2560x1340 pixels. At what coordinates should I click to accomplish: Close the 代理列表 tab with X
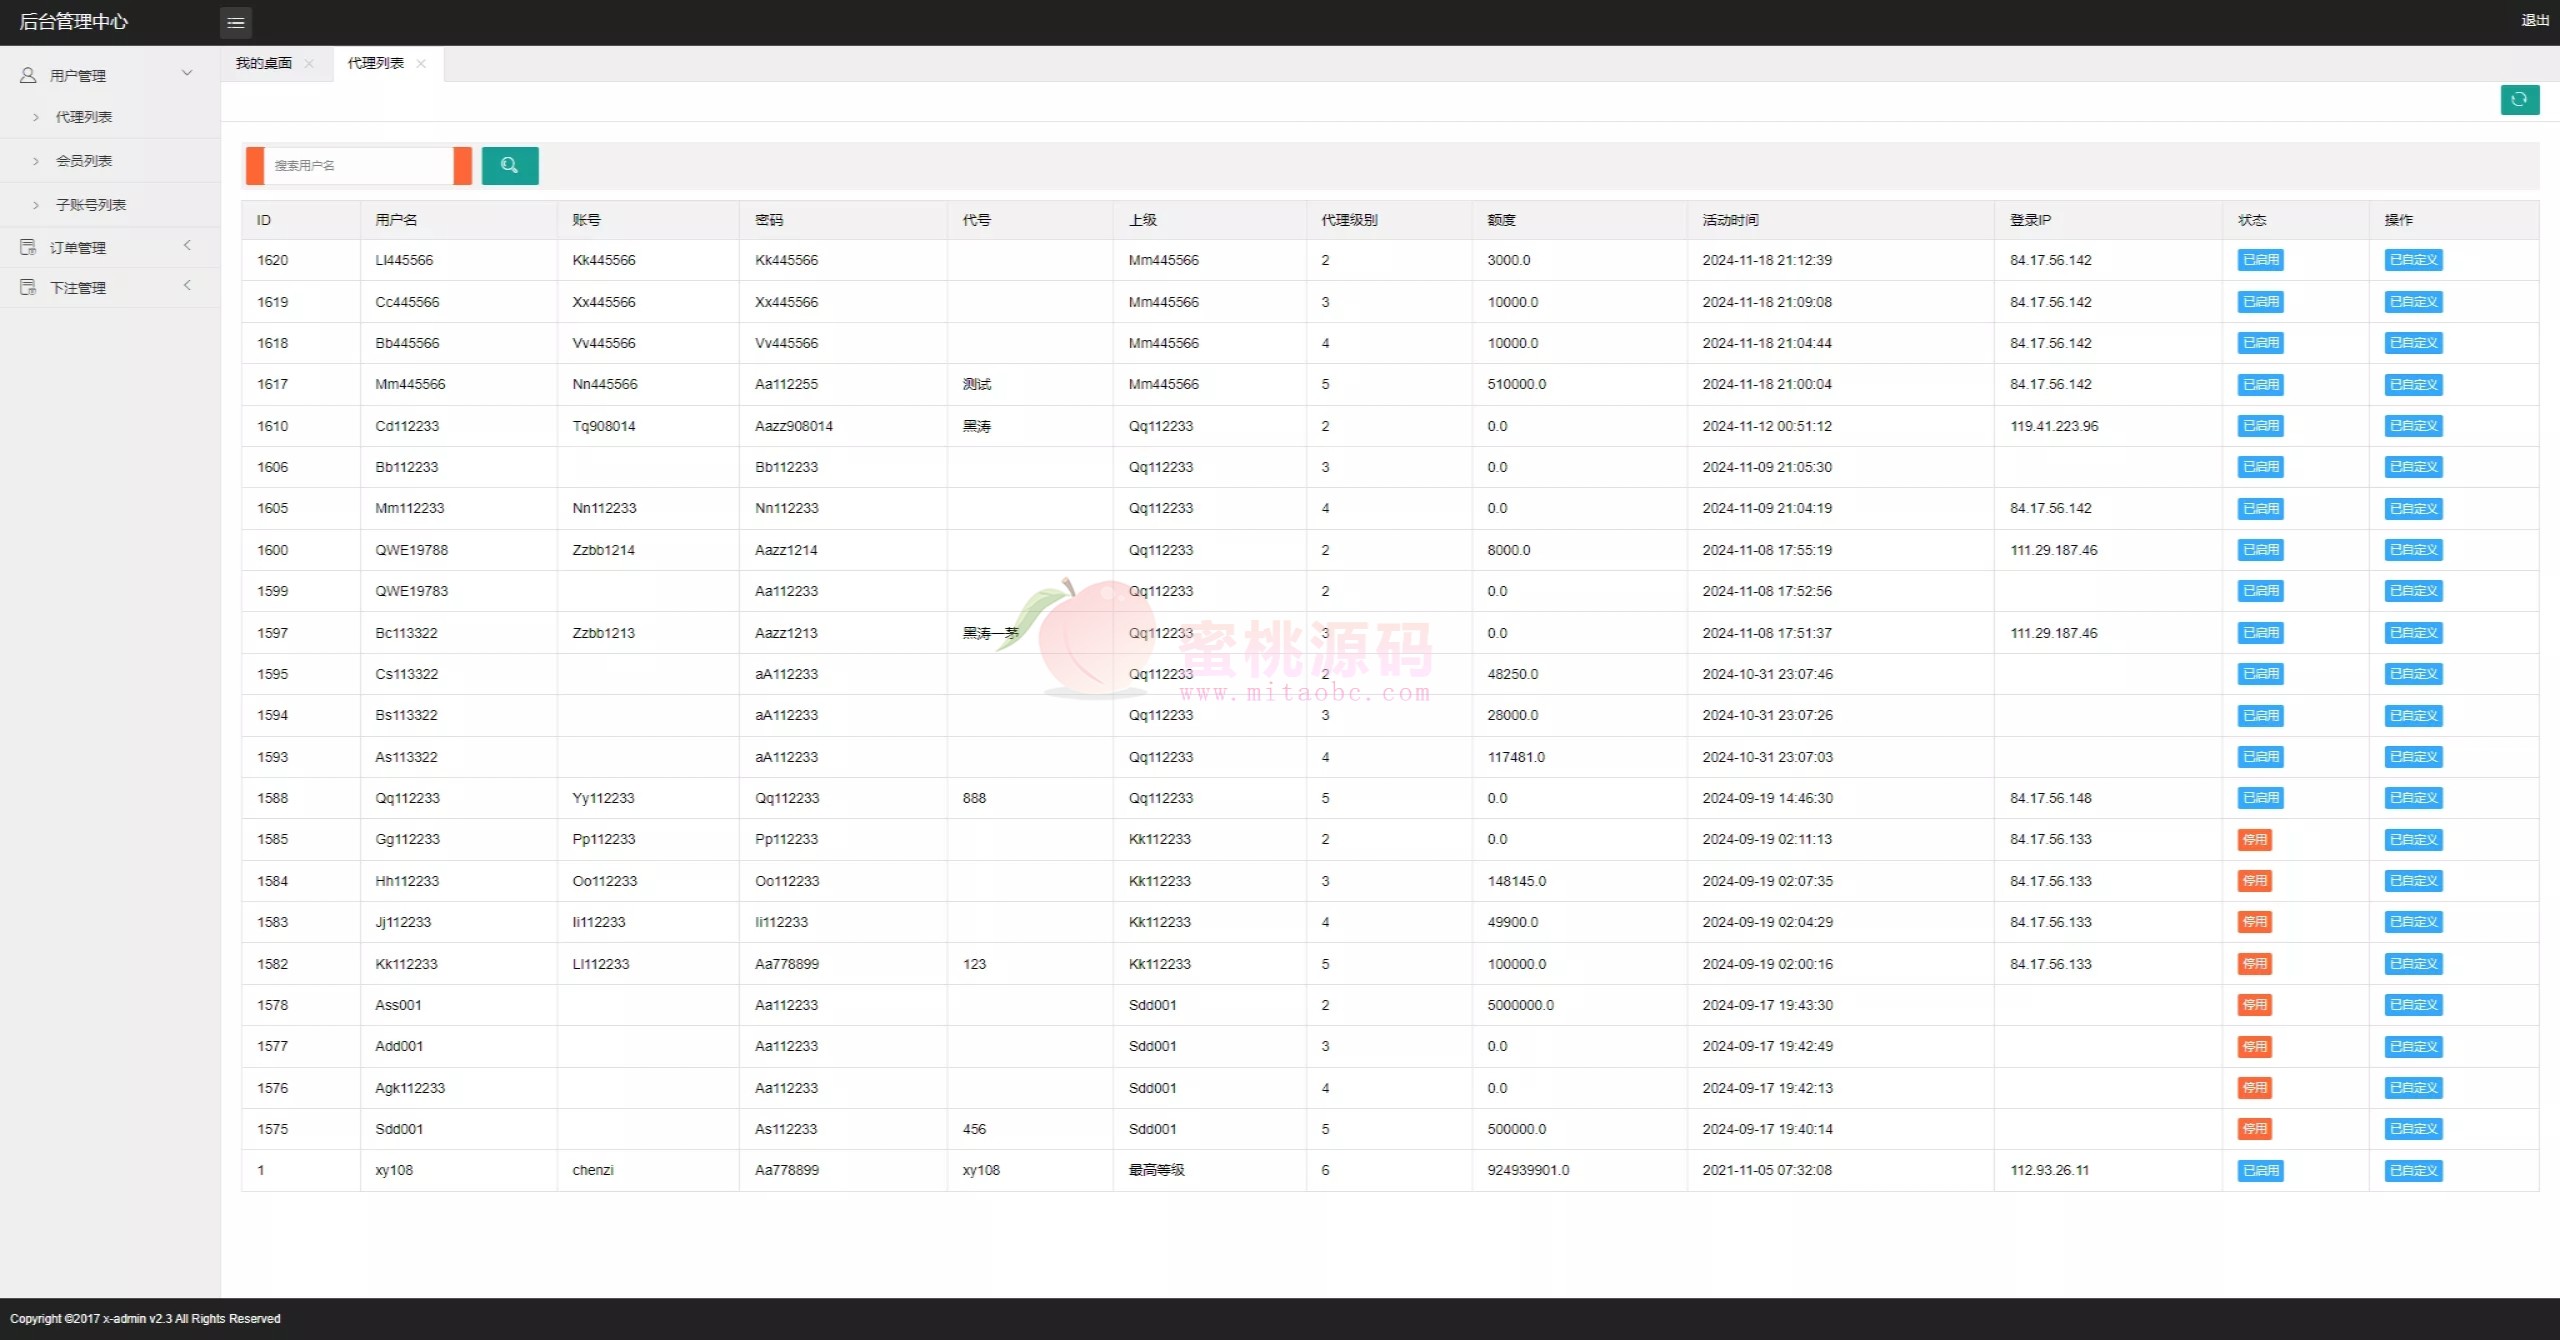tap(421, 64)
